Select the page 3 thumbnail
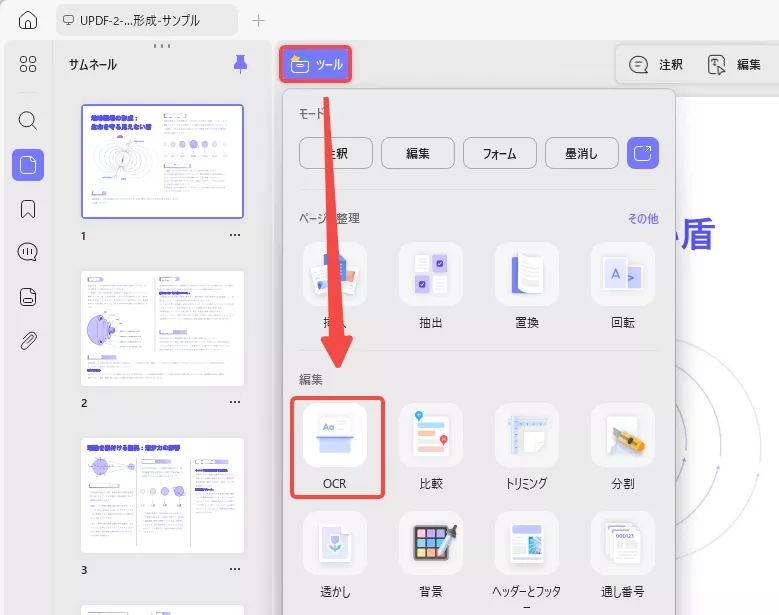 point(162,495)
